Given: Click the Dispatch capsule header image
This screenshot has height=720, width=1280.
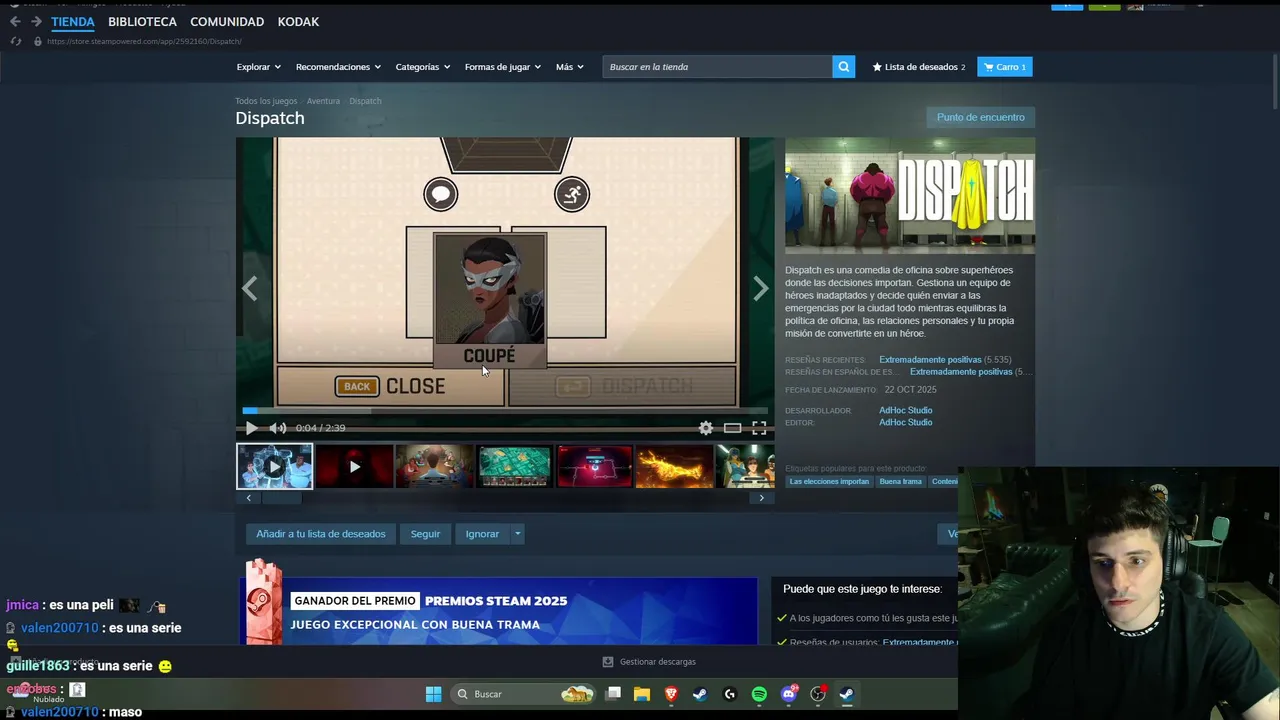Looking at the screenshot, I should [x=910, y=195].
